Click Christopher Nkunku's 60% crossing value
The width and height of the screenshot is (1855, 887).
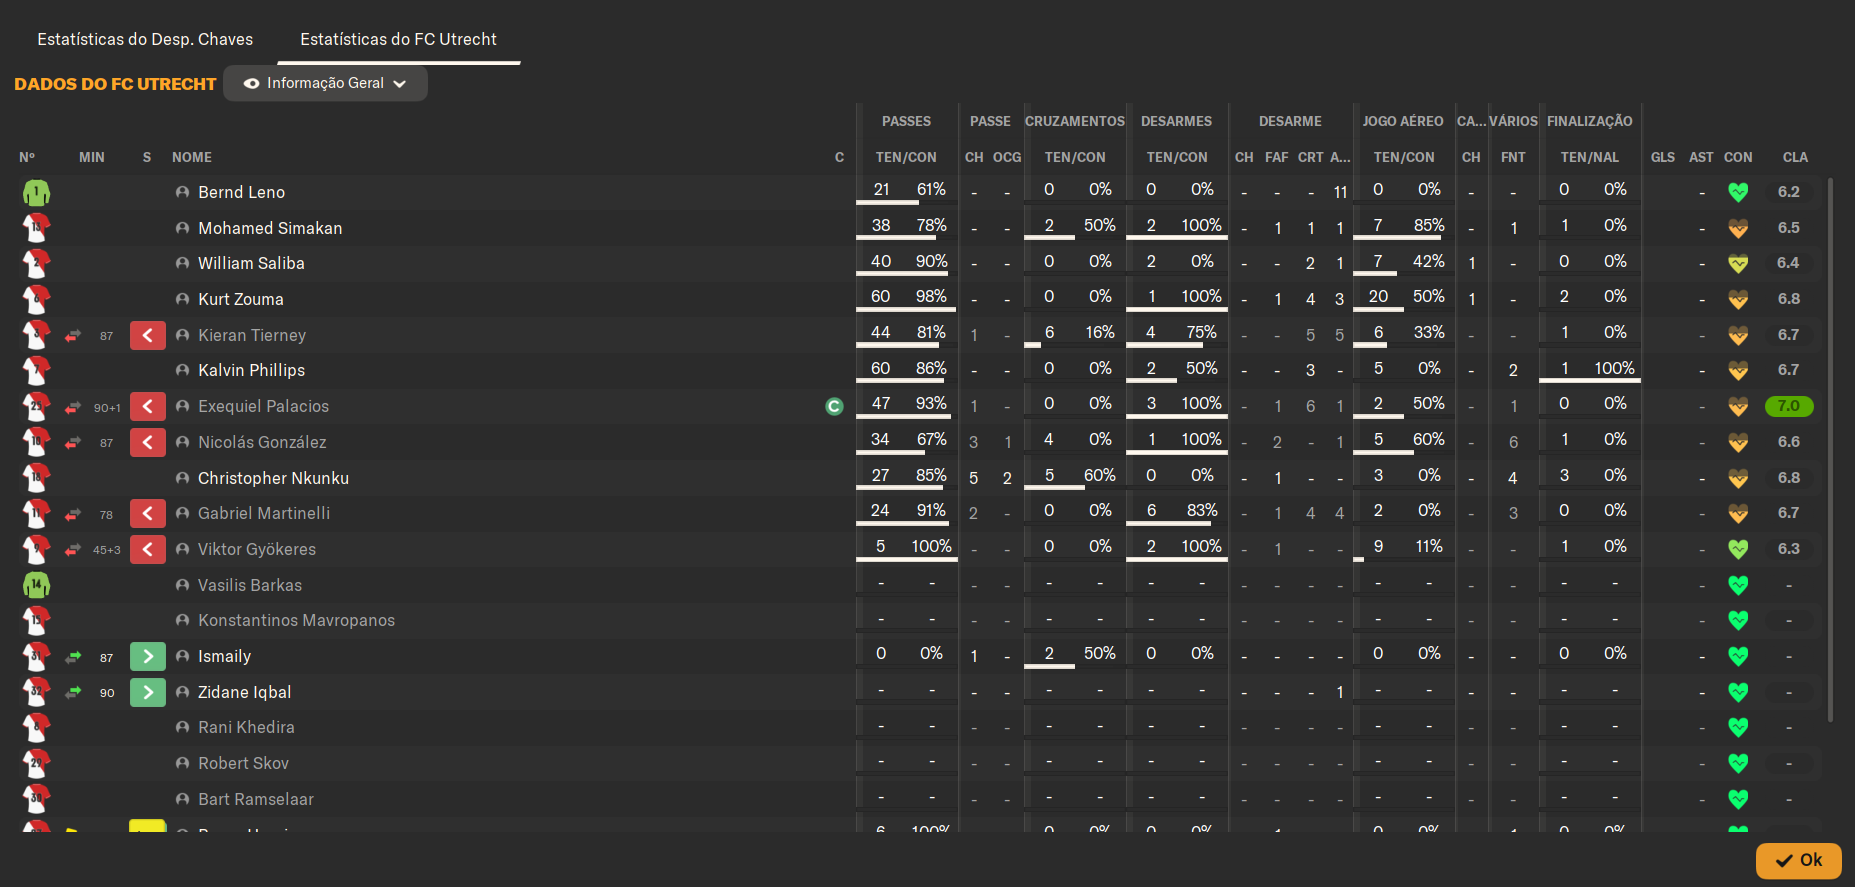[x=1099, y=475]
